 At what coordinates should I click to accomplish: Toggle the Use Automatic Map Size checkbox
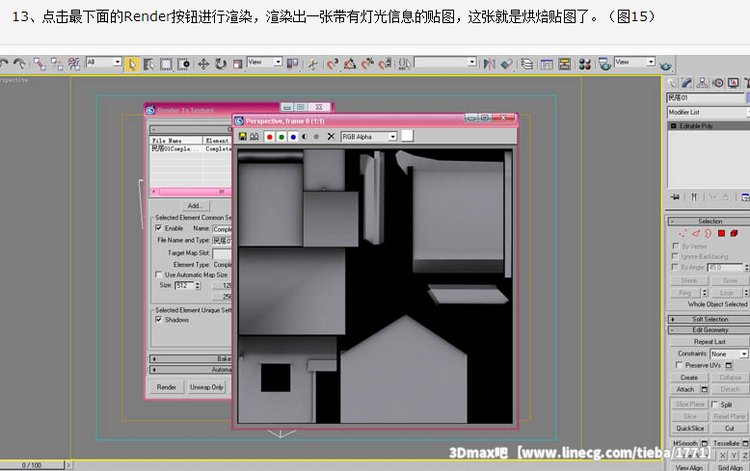pyautogui.click(x=159, y=275)
